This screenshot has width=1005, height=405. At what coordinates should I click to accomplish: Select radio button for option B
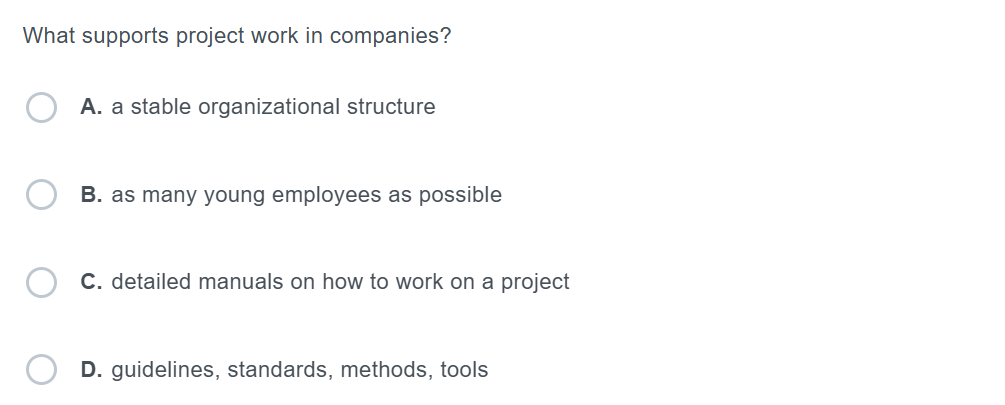(x=41, y=195)
